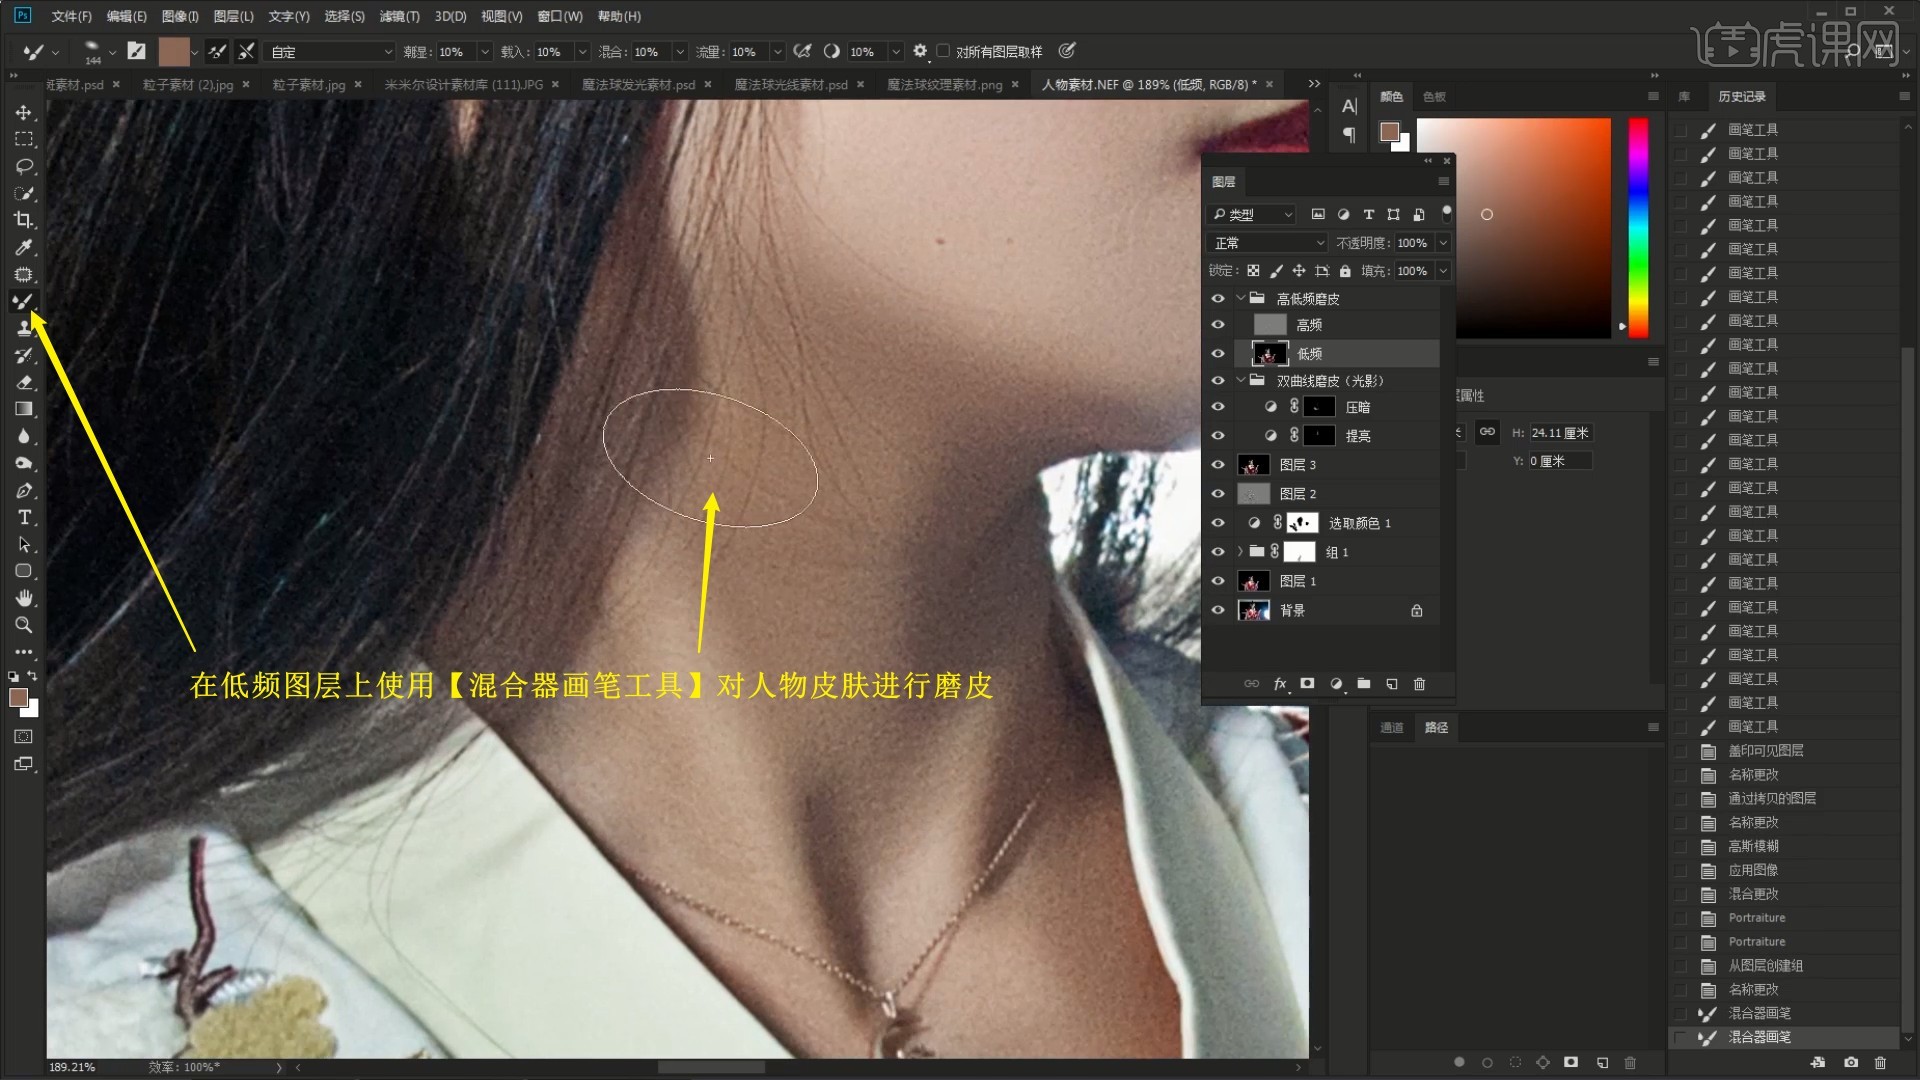Click the 通道 panel tab
1920x1080 pixels.
[x=1391, y=727]
